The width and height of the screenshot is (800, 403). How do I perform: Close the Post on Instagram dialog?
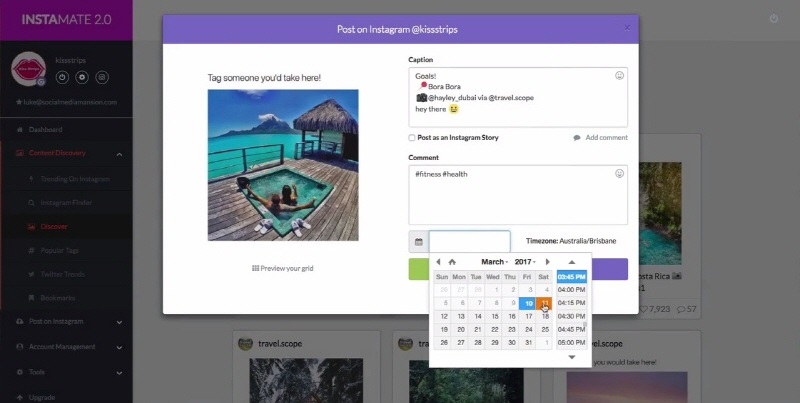[x=627, y=28]
